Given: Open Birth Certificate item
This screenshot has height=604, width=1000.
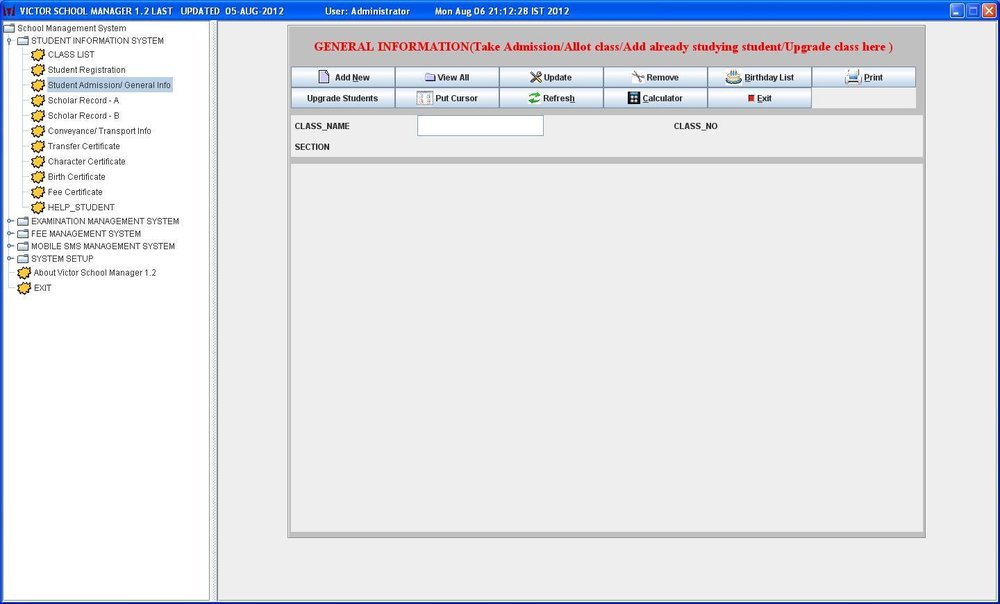Looking at the screenshot, I should 77,177.
